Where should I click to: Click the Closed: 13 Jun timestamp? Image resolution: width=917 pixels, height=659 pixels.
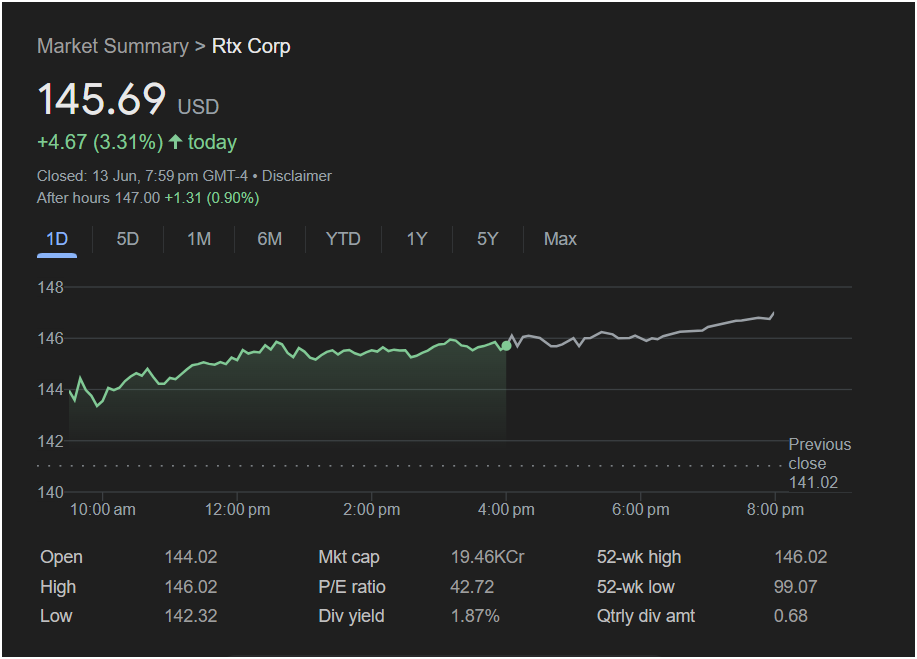coord(142,176)
